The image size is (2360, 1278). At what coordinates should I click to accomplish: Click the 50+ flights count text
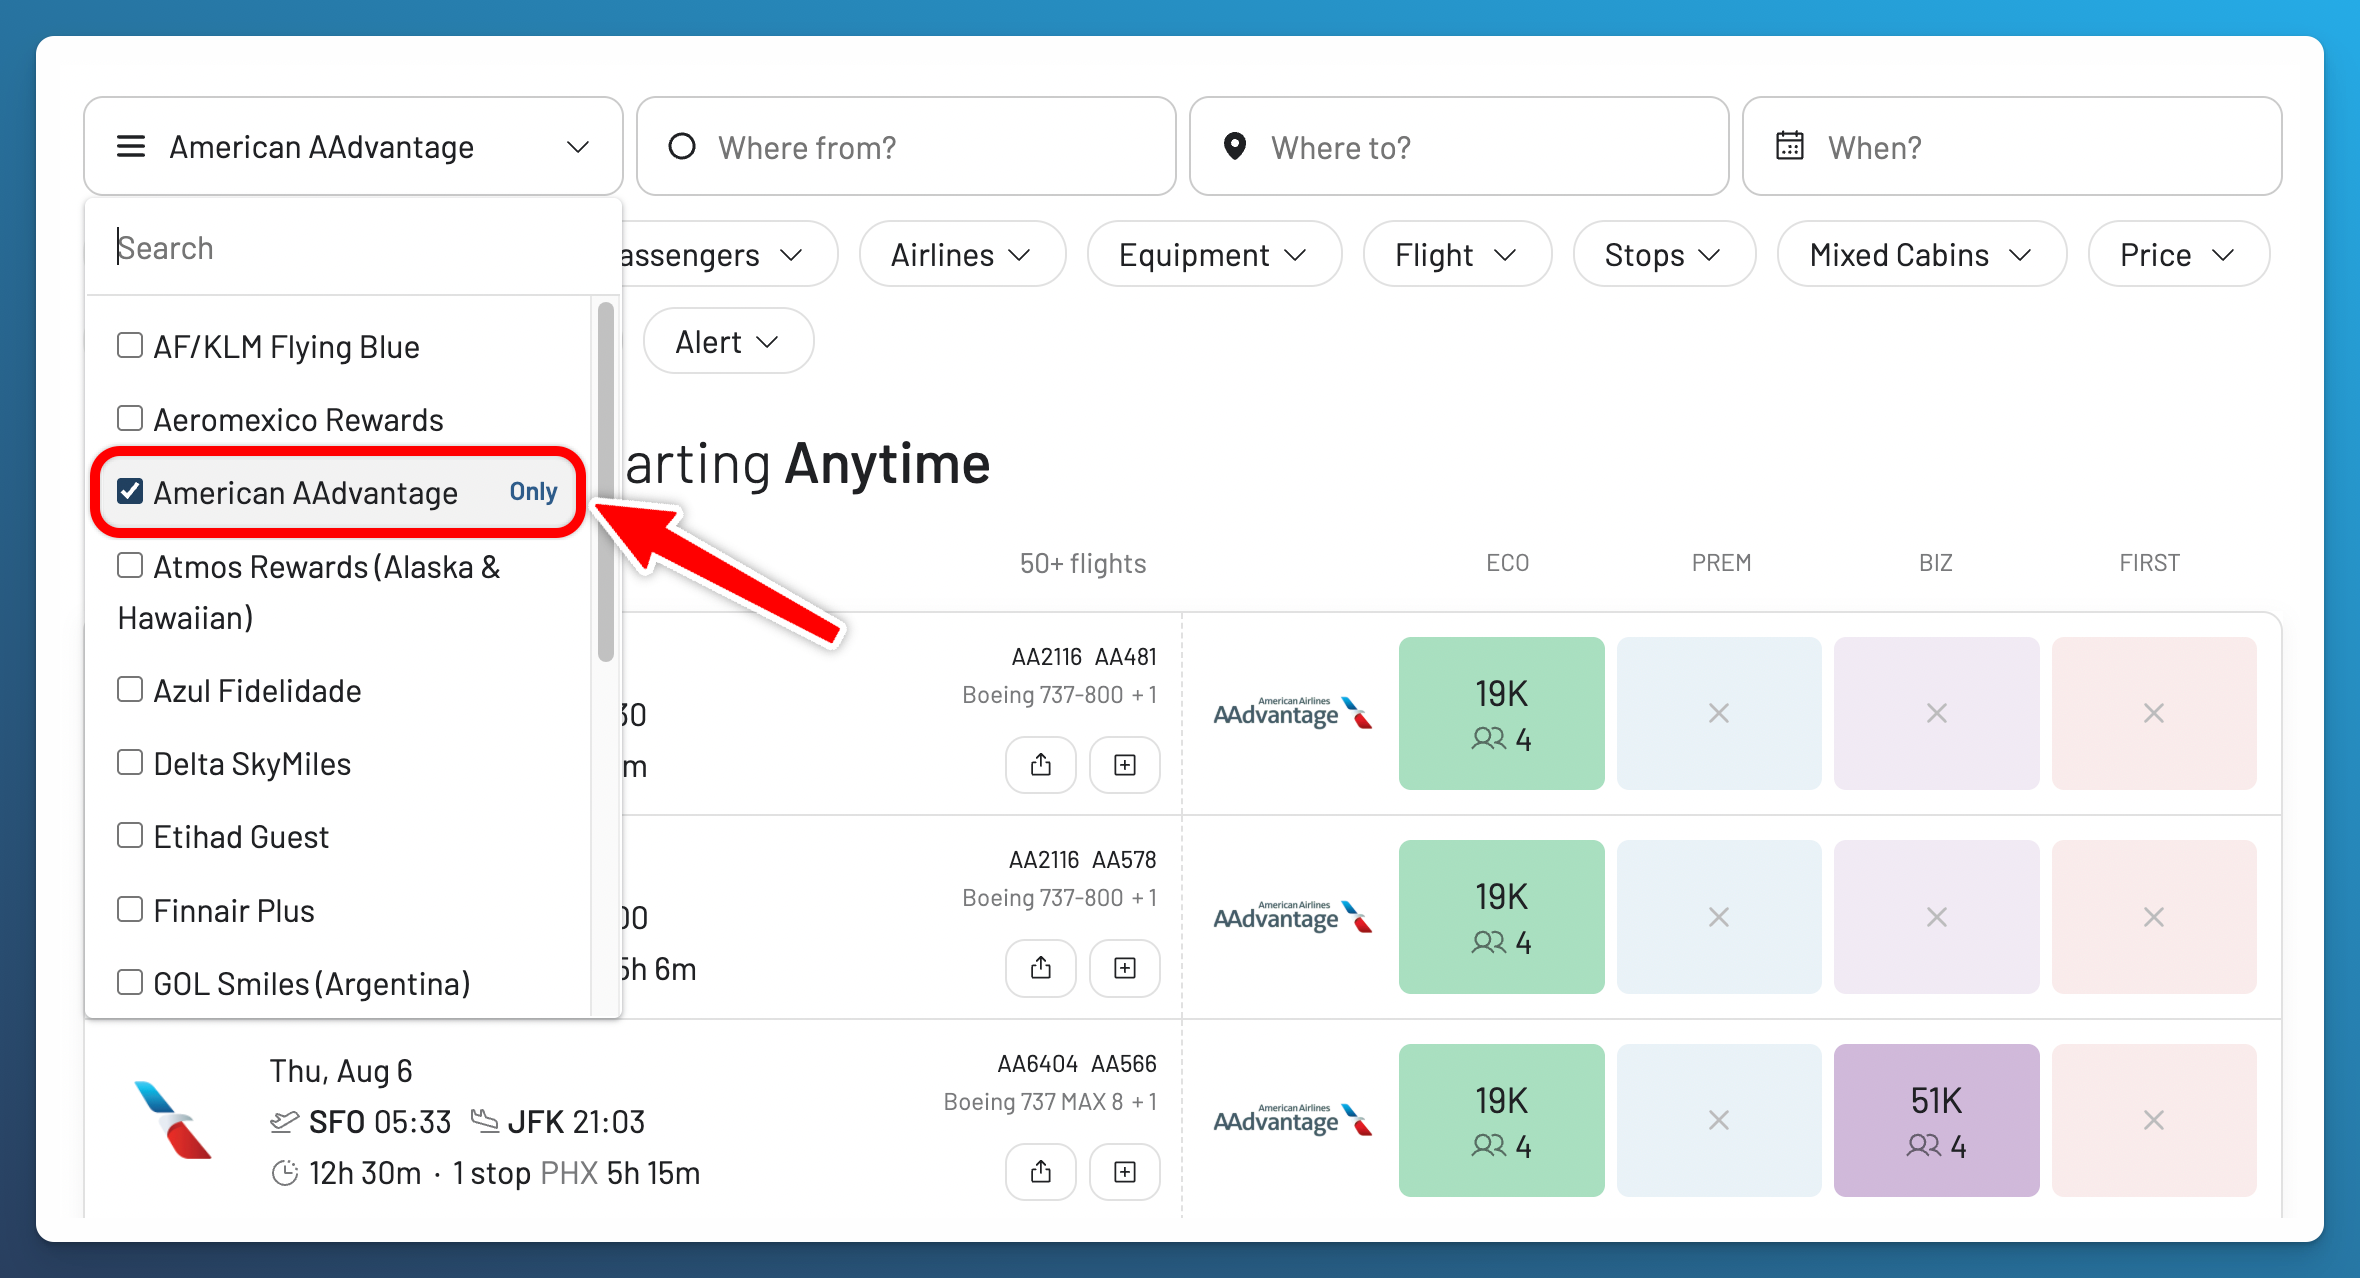coord(1083,564)
